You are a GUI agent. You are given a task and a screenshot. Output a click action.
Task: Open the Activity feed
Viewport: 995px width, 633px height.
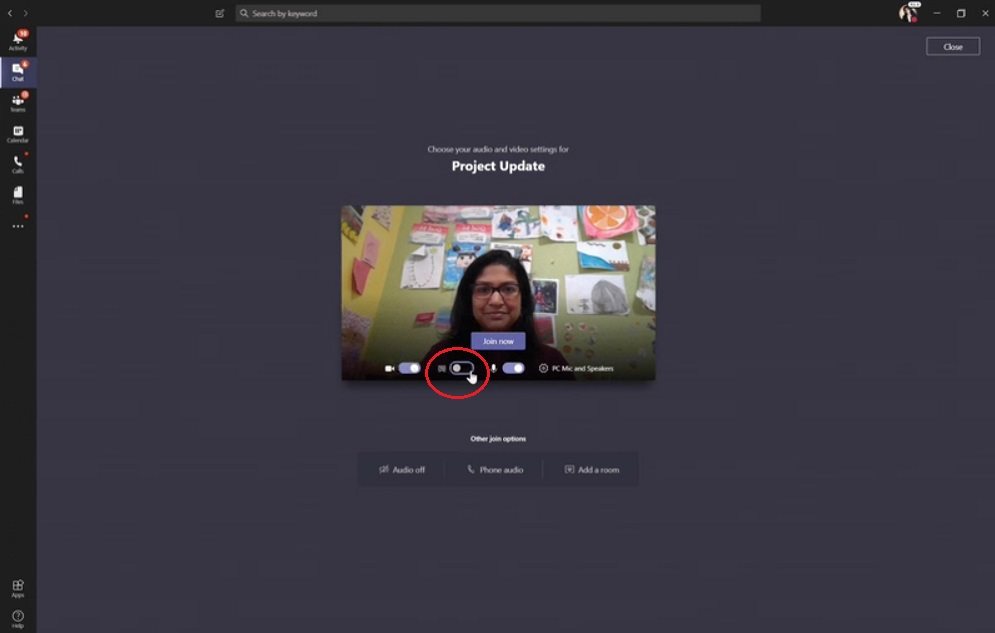click(17, 38)
